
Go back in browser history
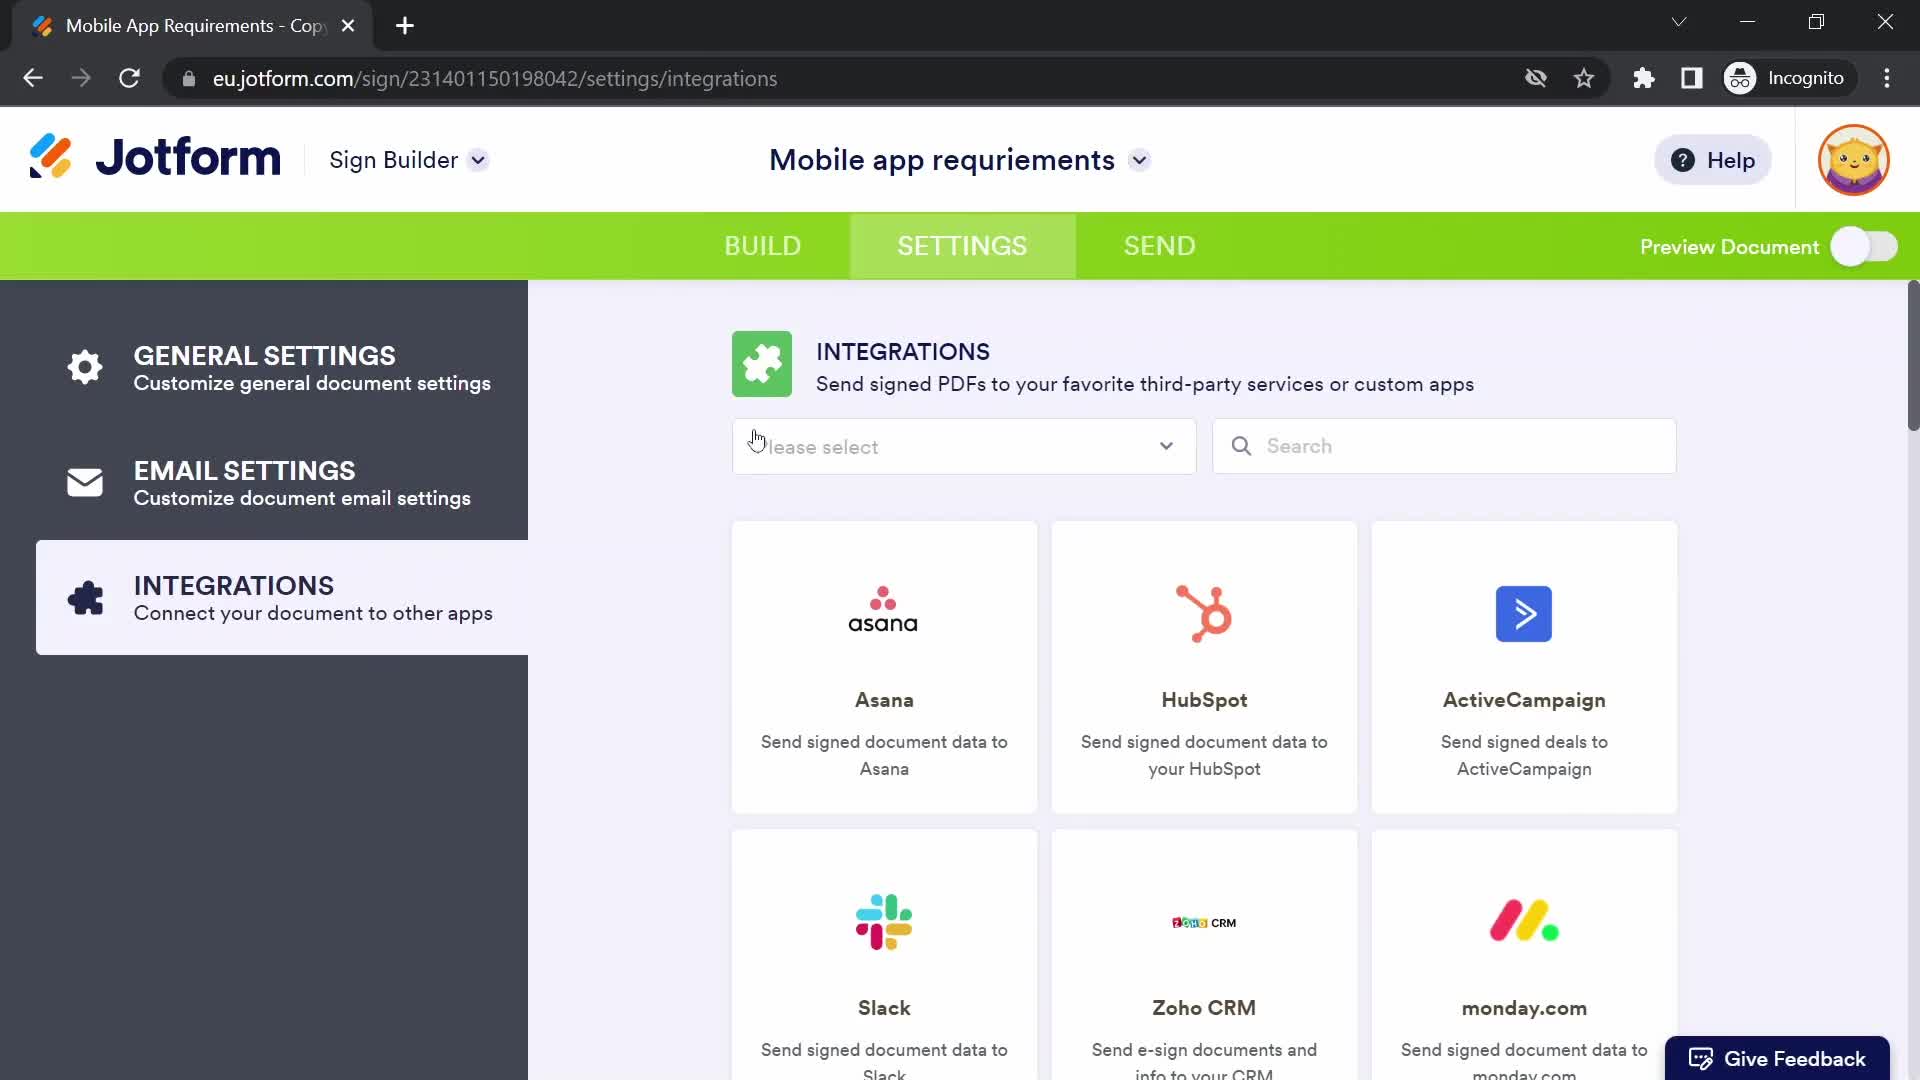(x=33, y=78)
